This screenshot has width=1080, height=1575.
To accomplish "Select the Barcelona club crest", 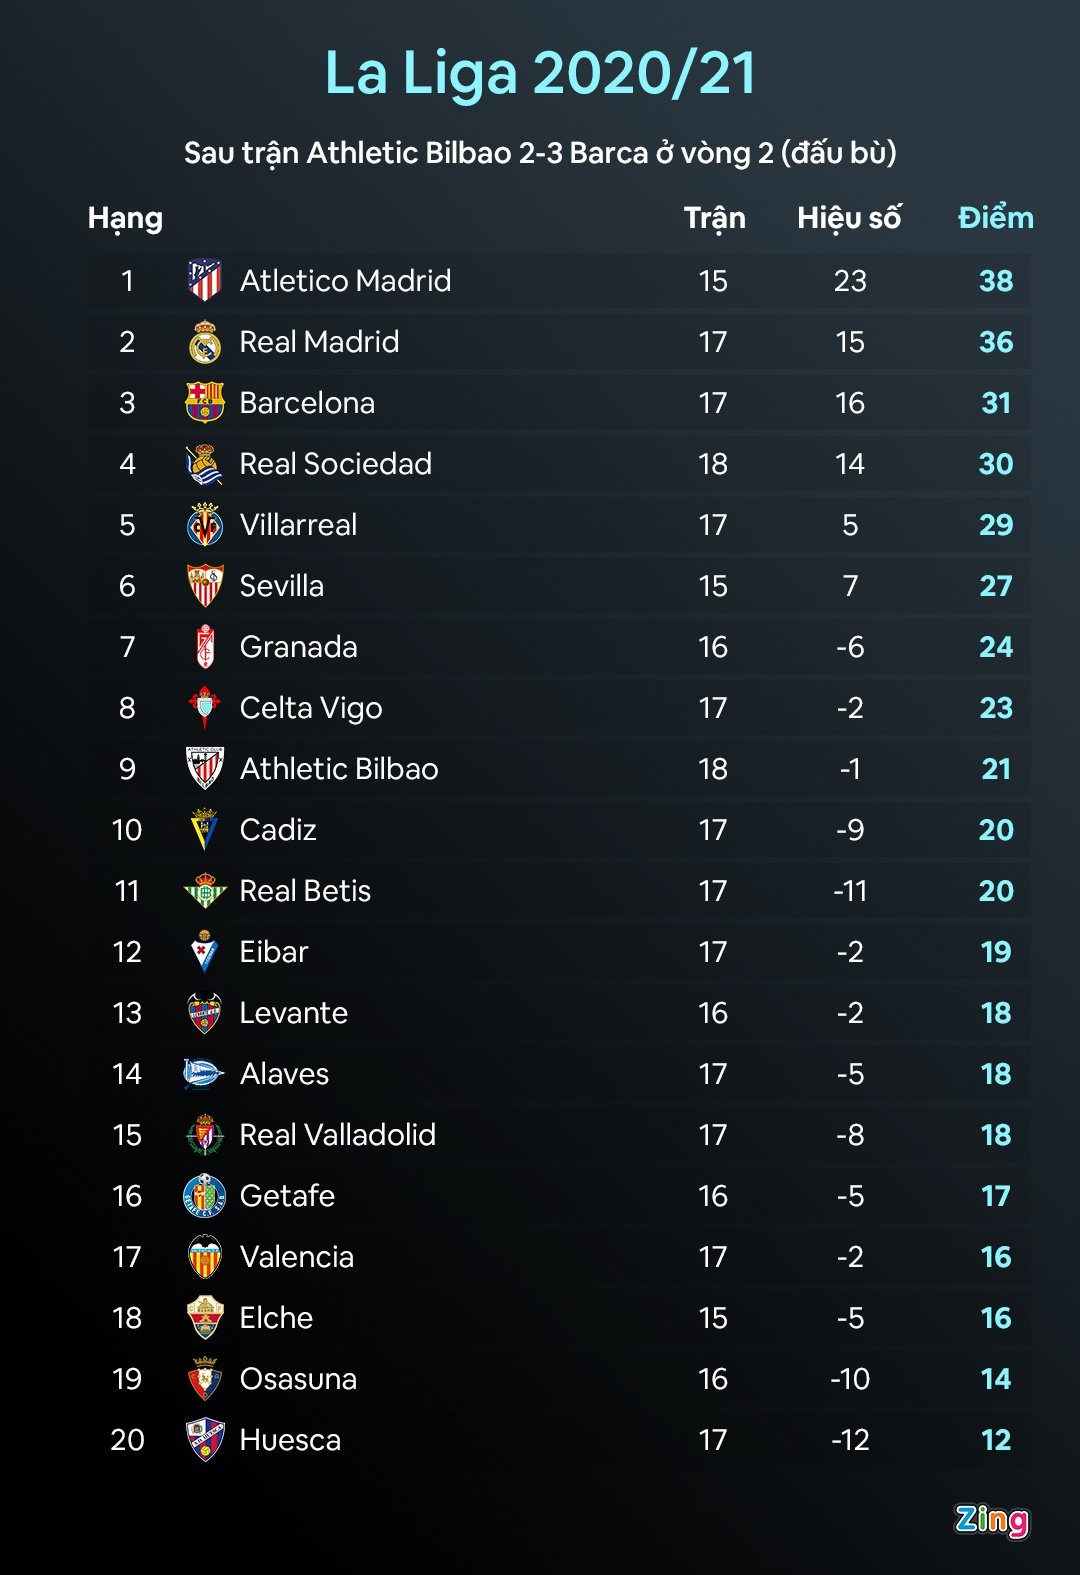I will [205, 403].
